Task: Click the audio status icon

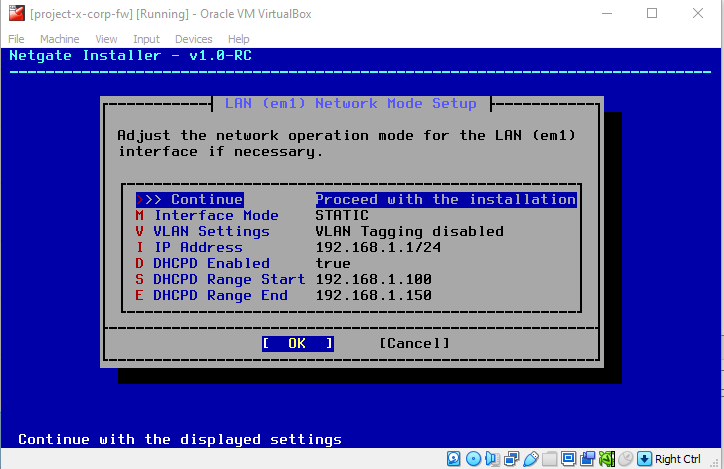Action: [x=492, y=459]
